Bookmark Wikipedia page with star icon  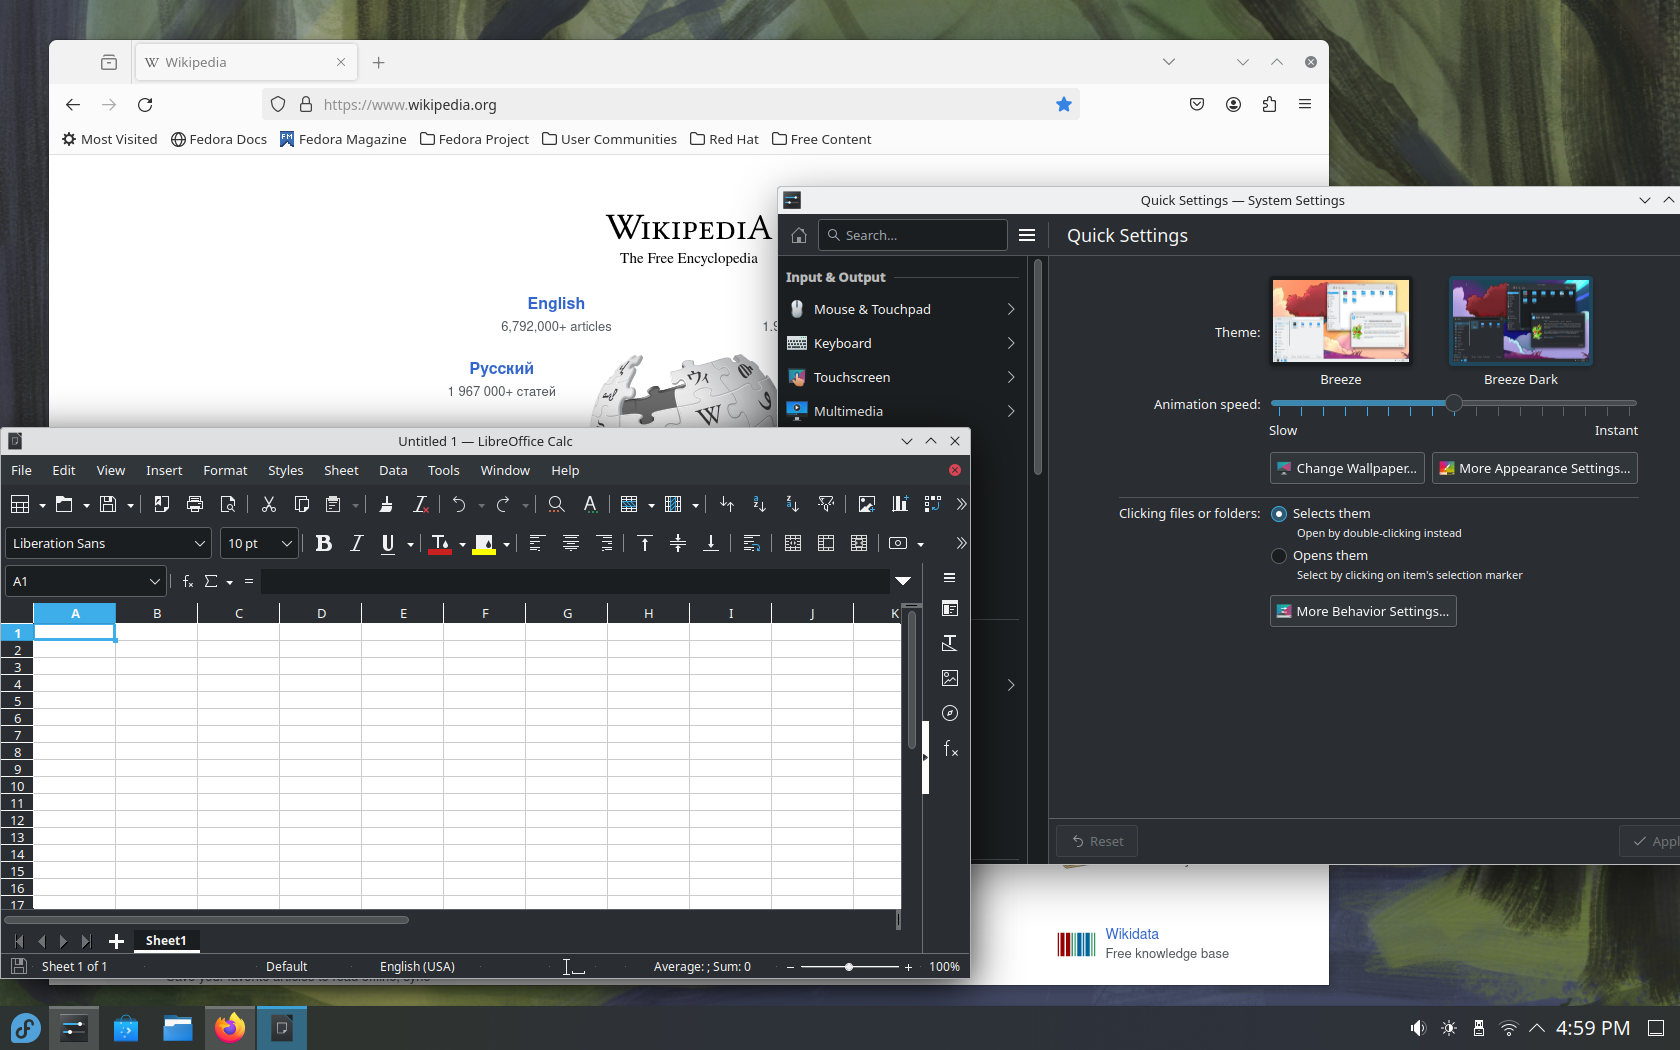coord(1064,104)
